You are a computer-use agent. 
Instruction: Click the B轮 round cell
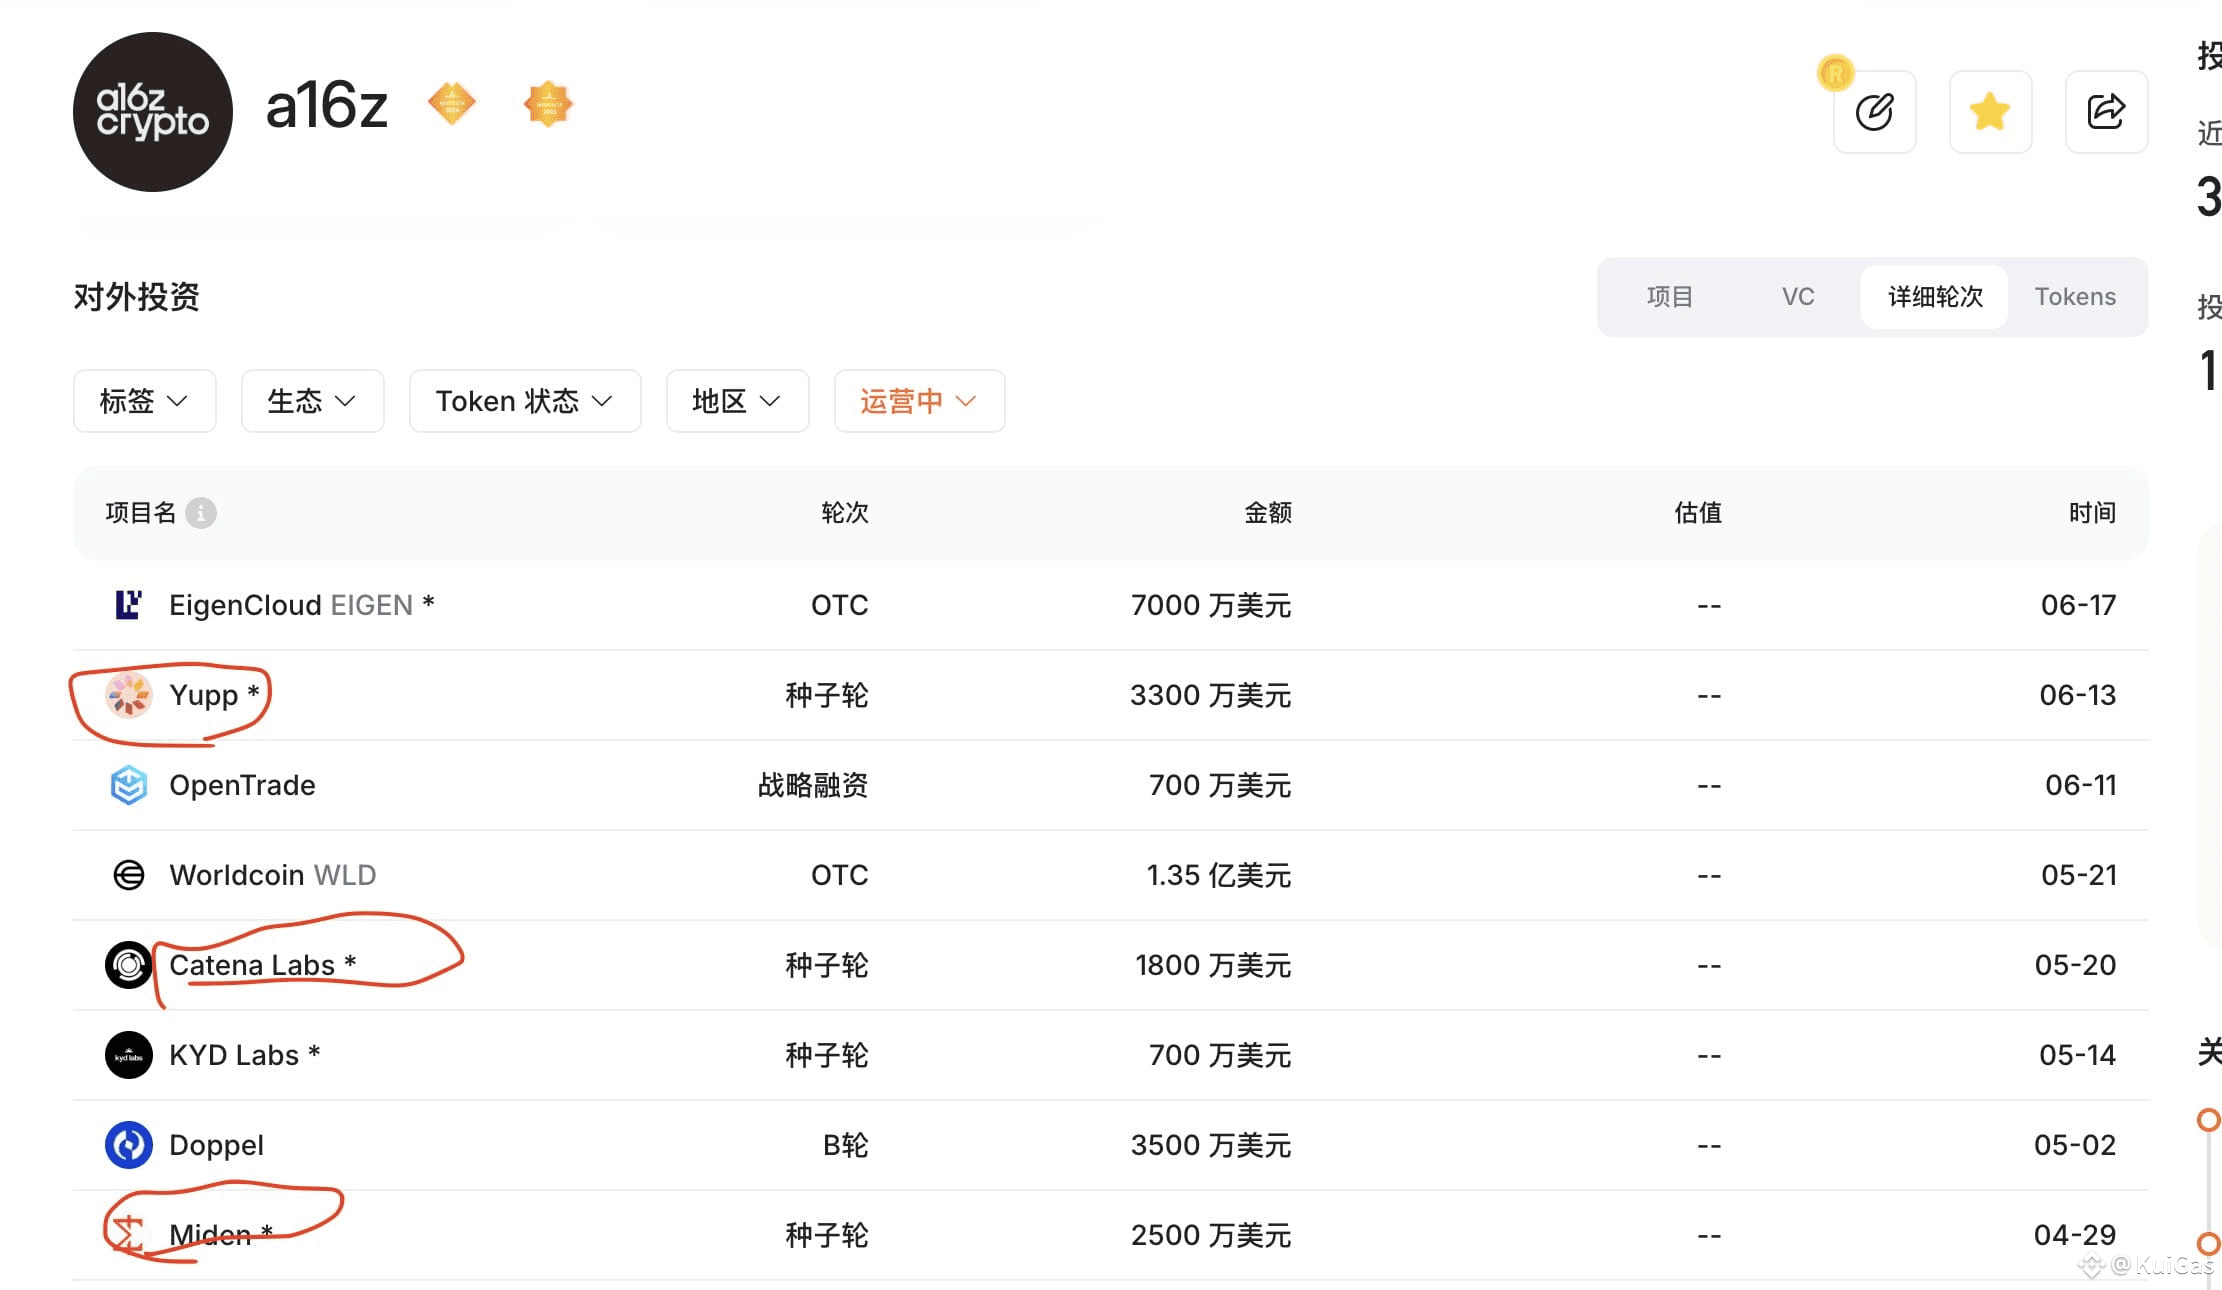(846, 1145)
